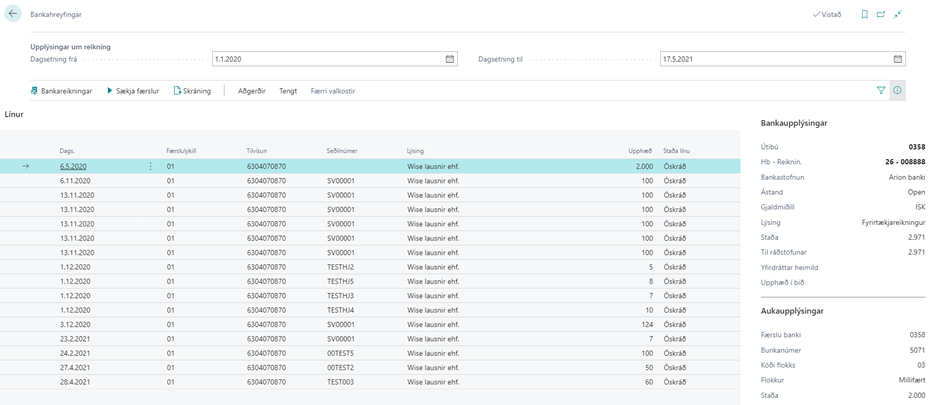Open the 6.5.2020 date link
930x405 pixels.
click(73, 166)
